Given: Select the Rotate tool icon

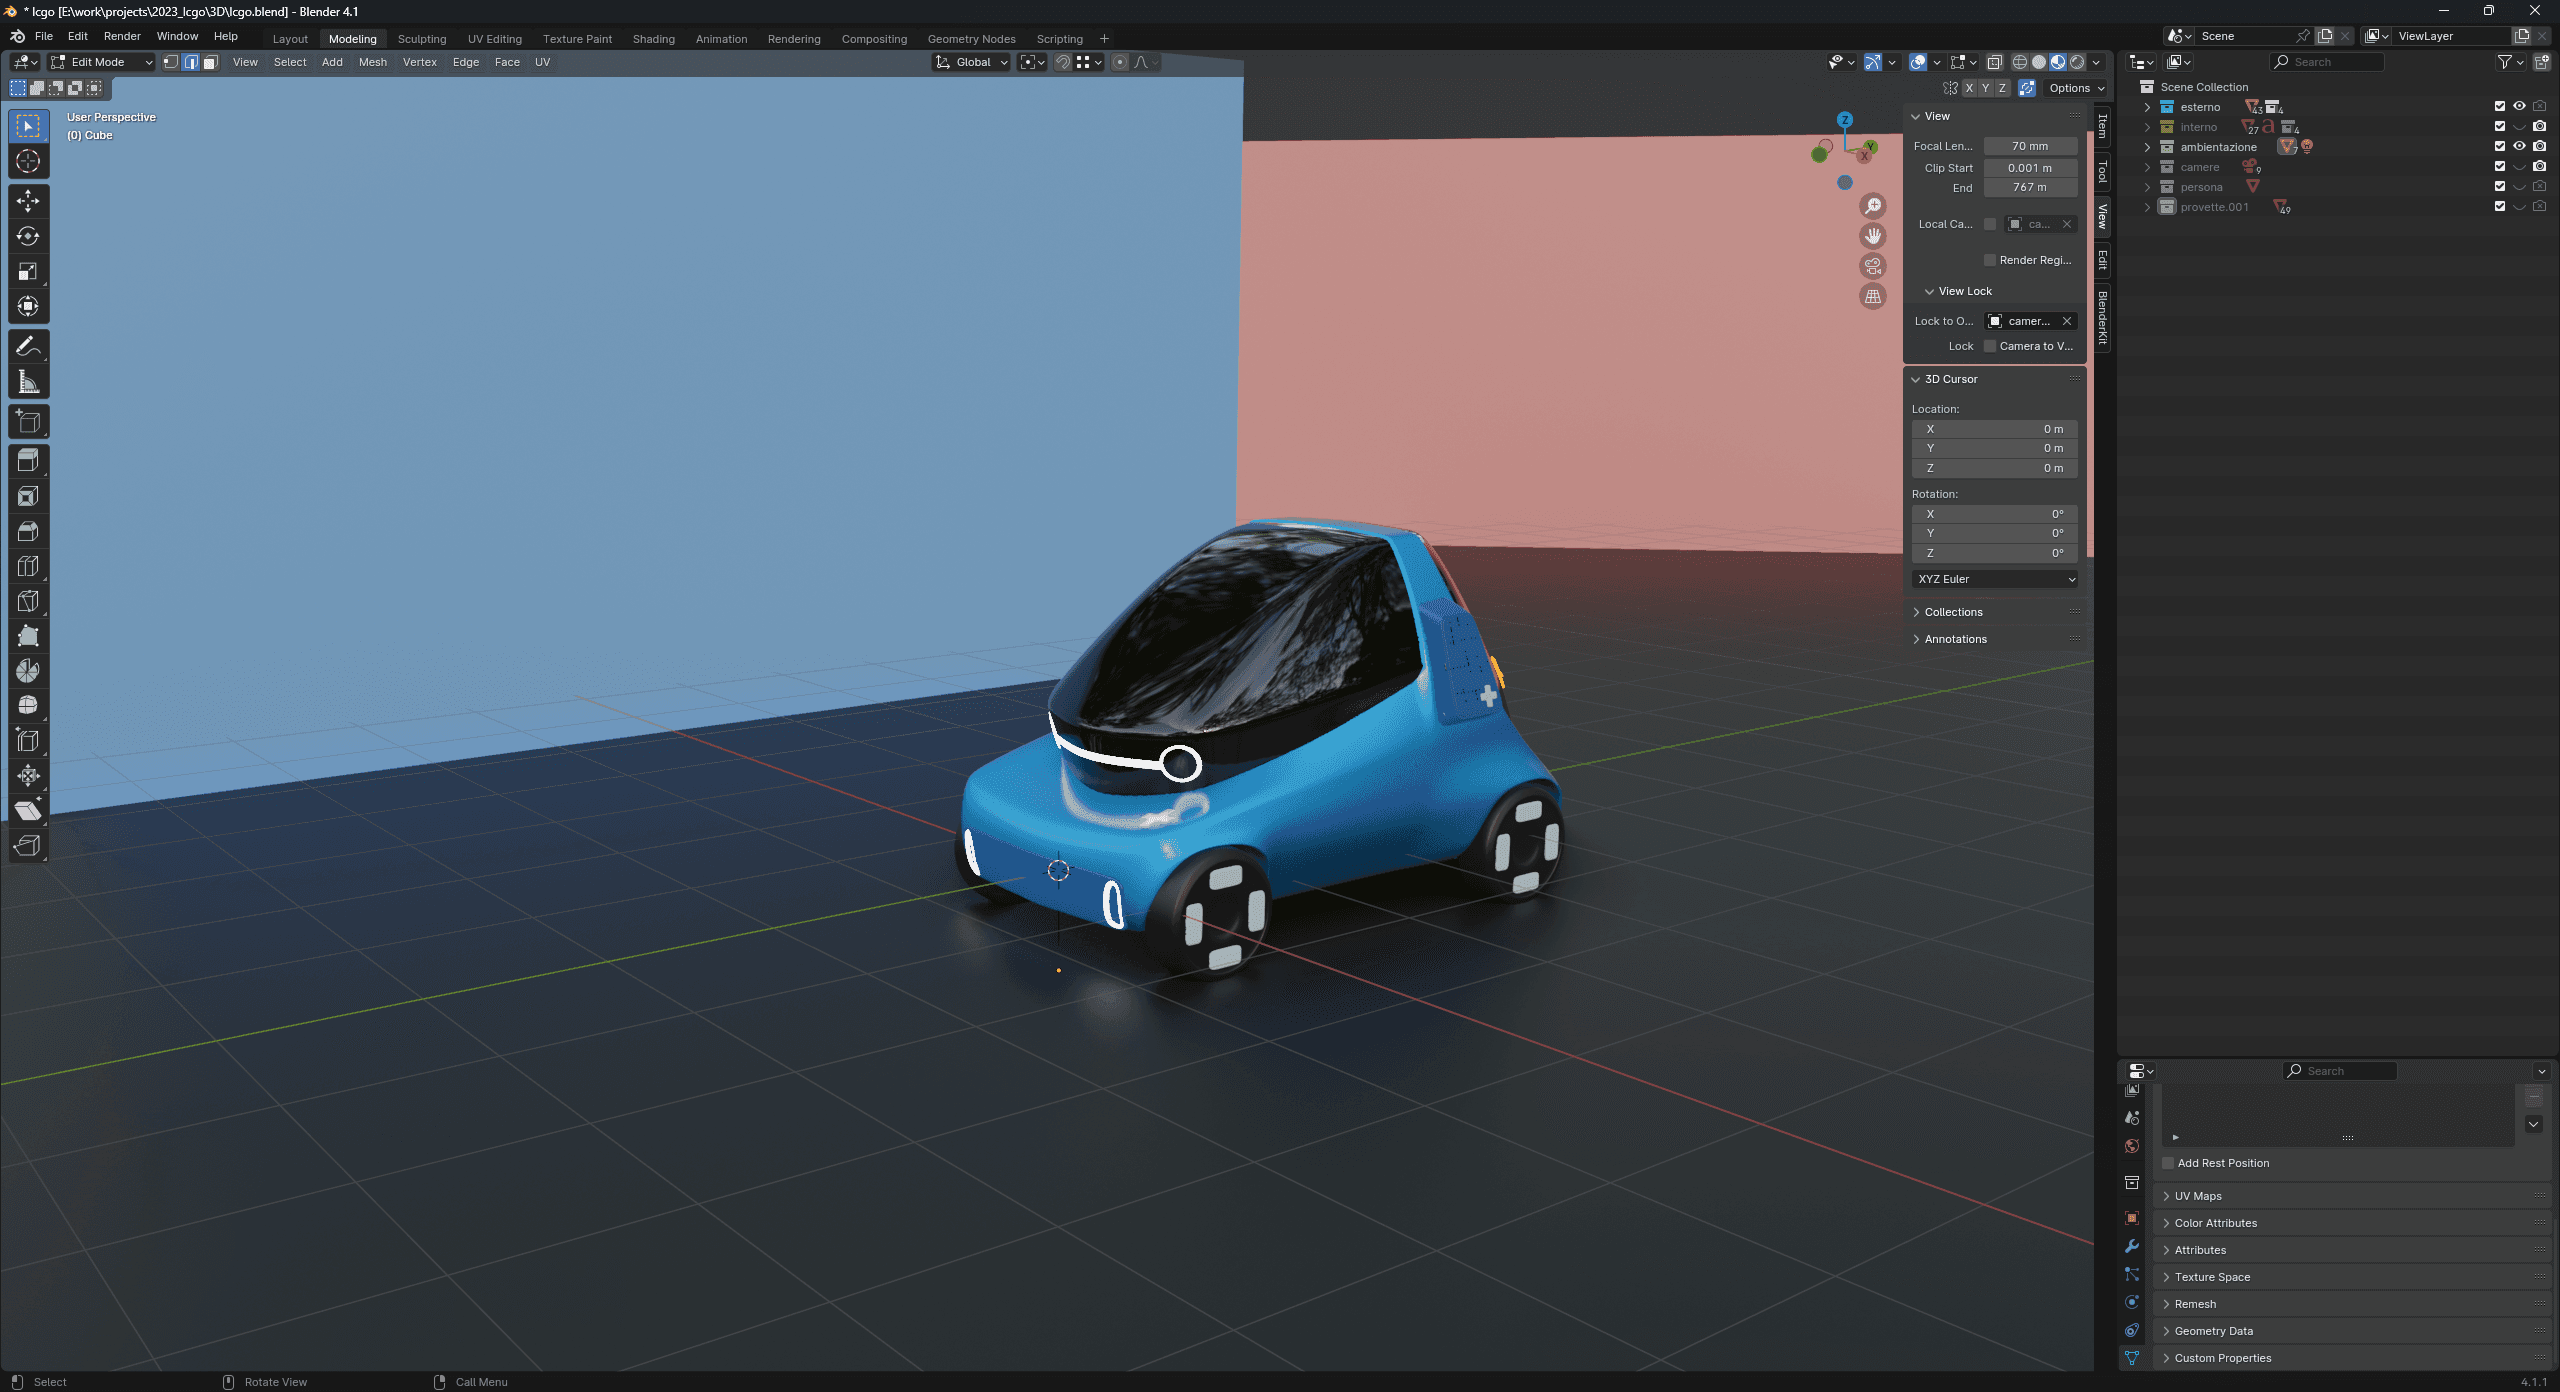Looking at the screenshot, I should 28,236.
